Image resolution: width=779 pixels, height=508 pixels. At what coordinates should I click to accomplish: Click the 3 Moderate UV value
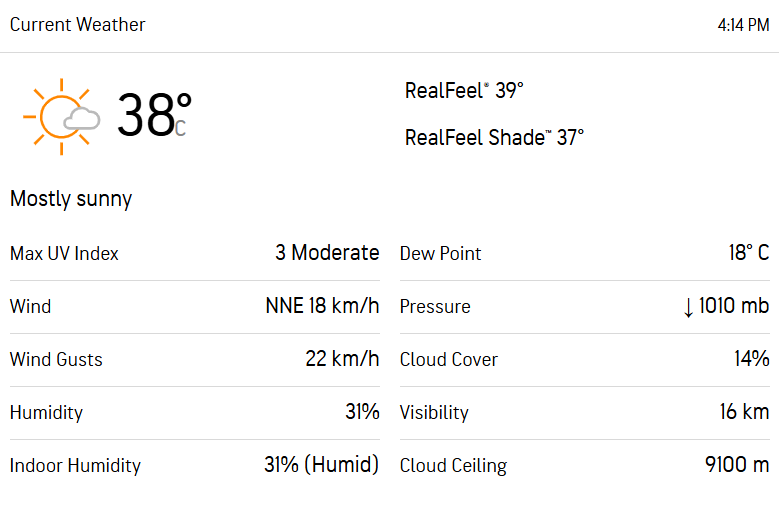(x=327, y=253)
